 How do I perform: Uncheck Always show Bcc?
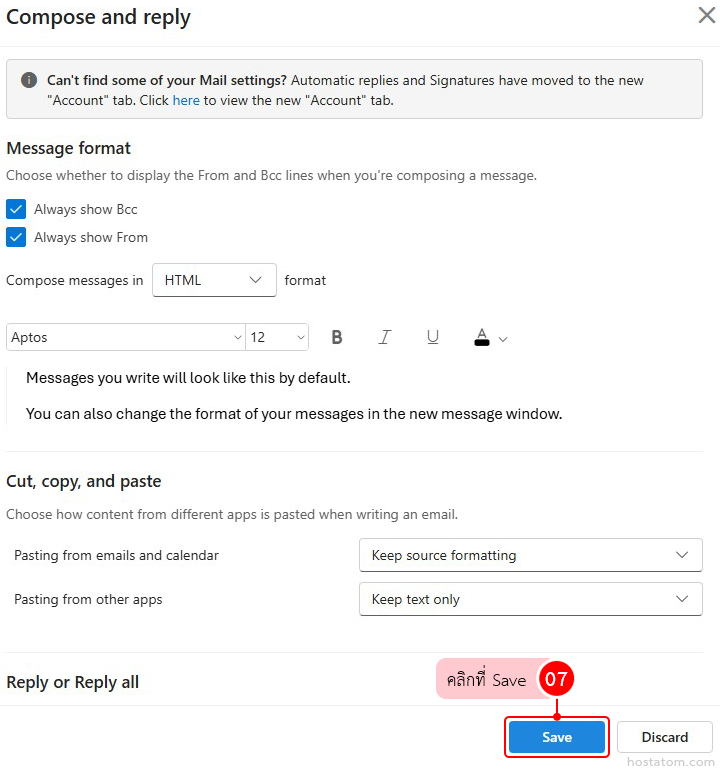pos(16,209)
